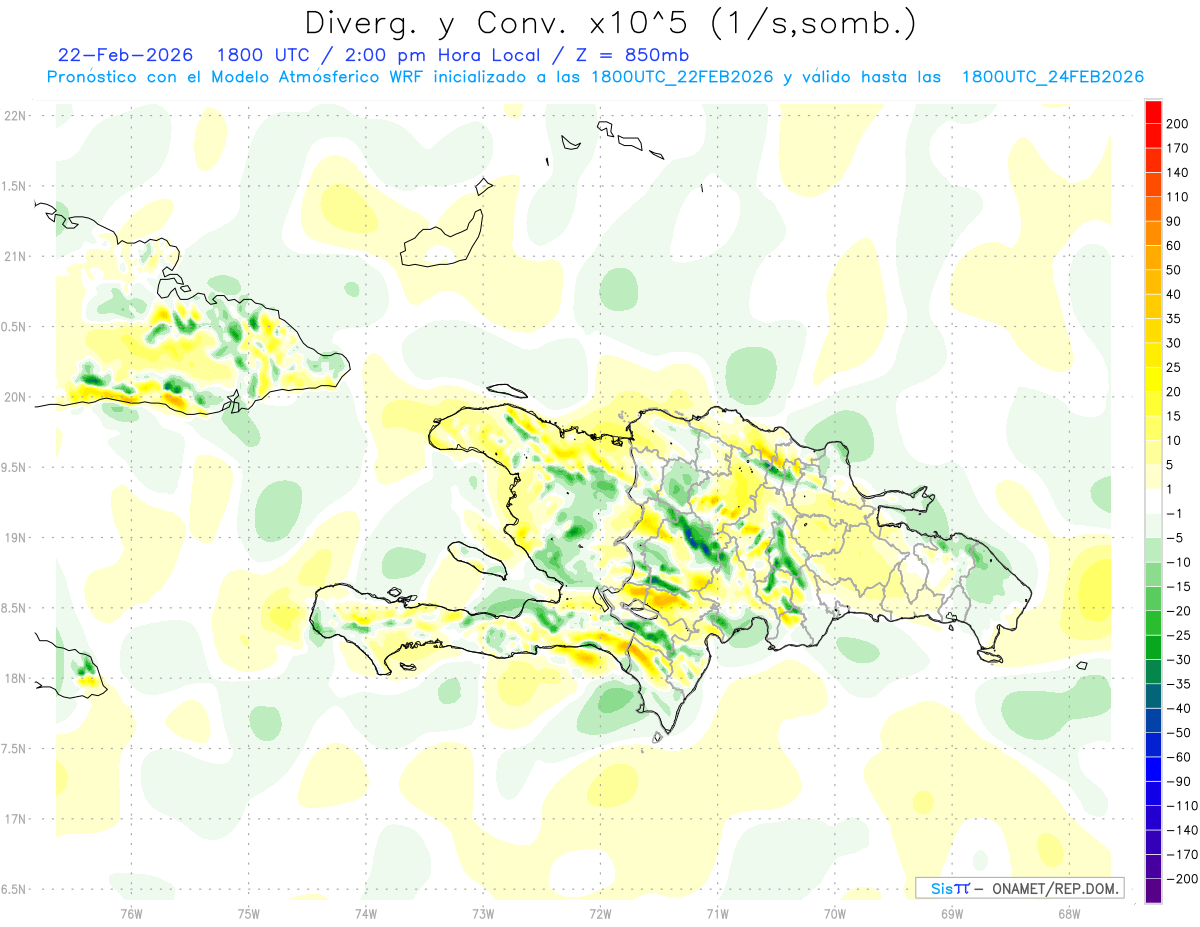Click the '6.5N' latitude label
Screen dimensions: 1200x927
[x=12, y=889]
